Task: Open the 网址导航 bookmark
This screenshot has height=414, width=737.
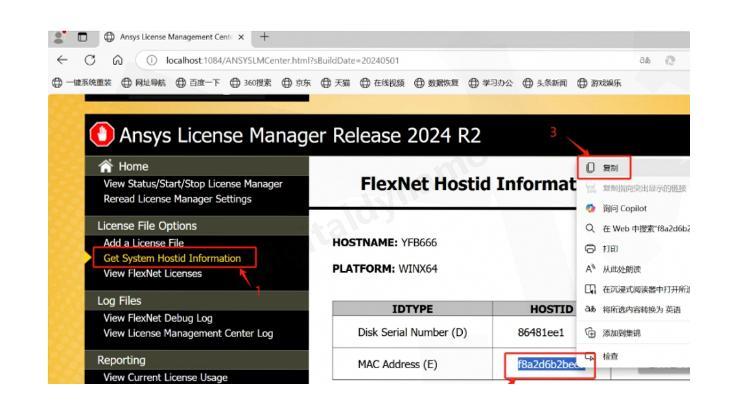Action: pos(144,83)
